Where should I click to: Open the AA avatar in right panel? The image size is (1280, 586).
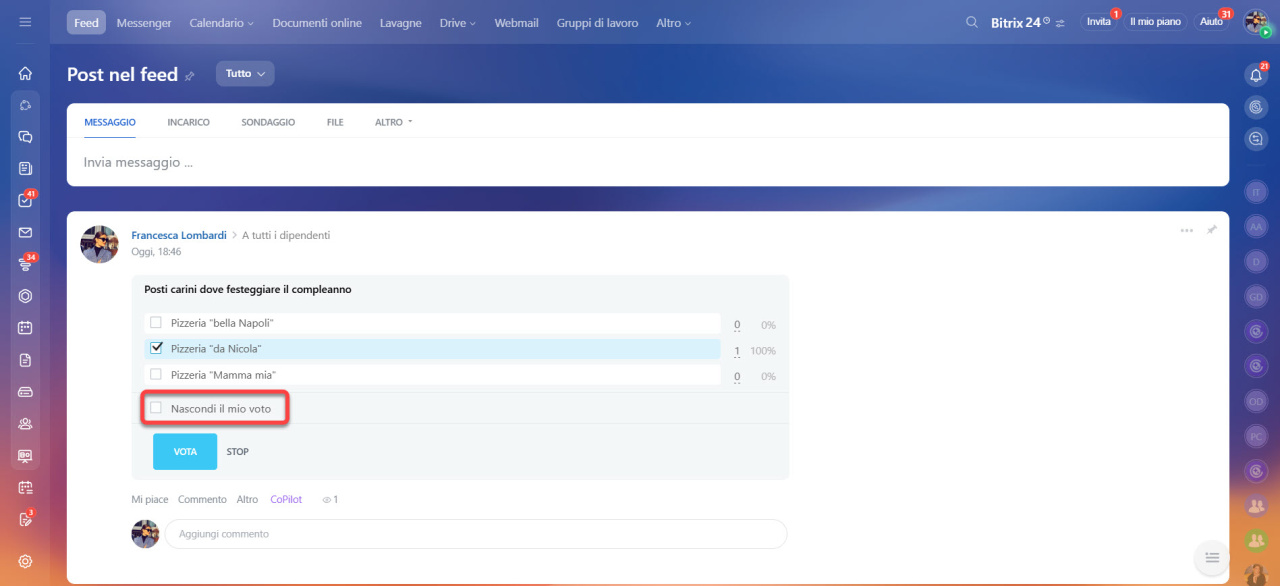(1256, 227)
